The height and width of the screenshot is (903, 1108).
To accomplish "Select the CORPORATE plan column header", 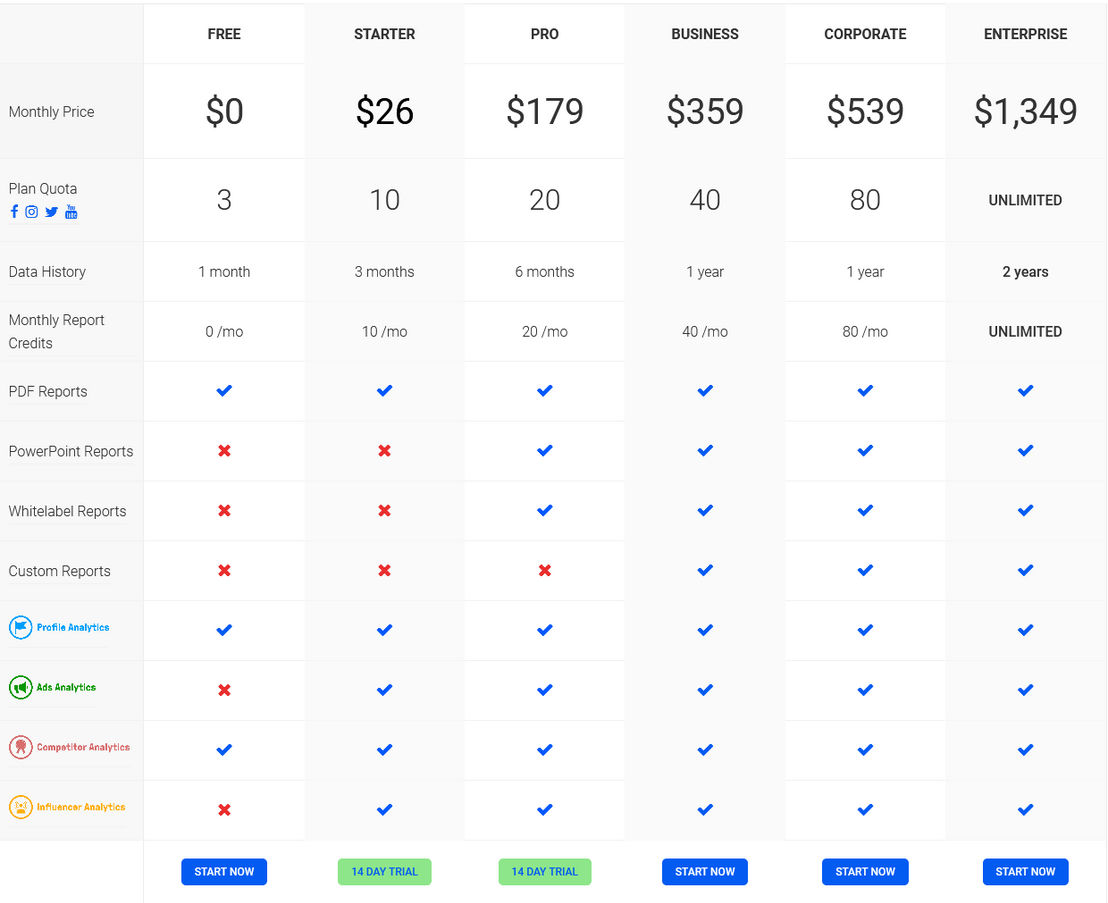I will (x=865, y=34).
